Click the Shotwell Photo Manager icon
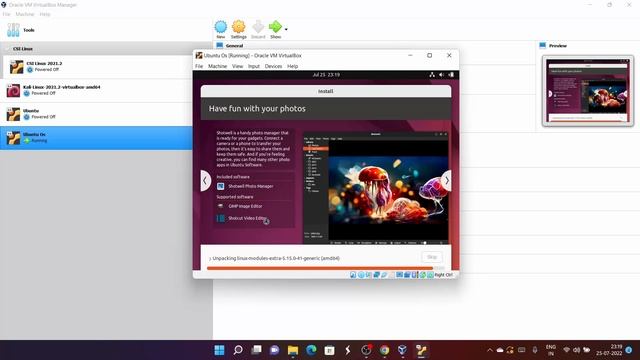The height and width of the screenshot is (360, 640). pos(220,186)
